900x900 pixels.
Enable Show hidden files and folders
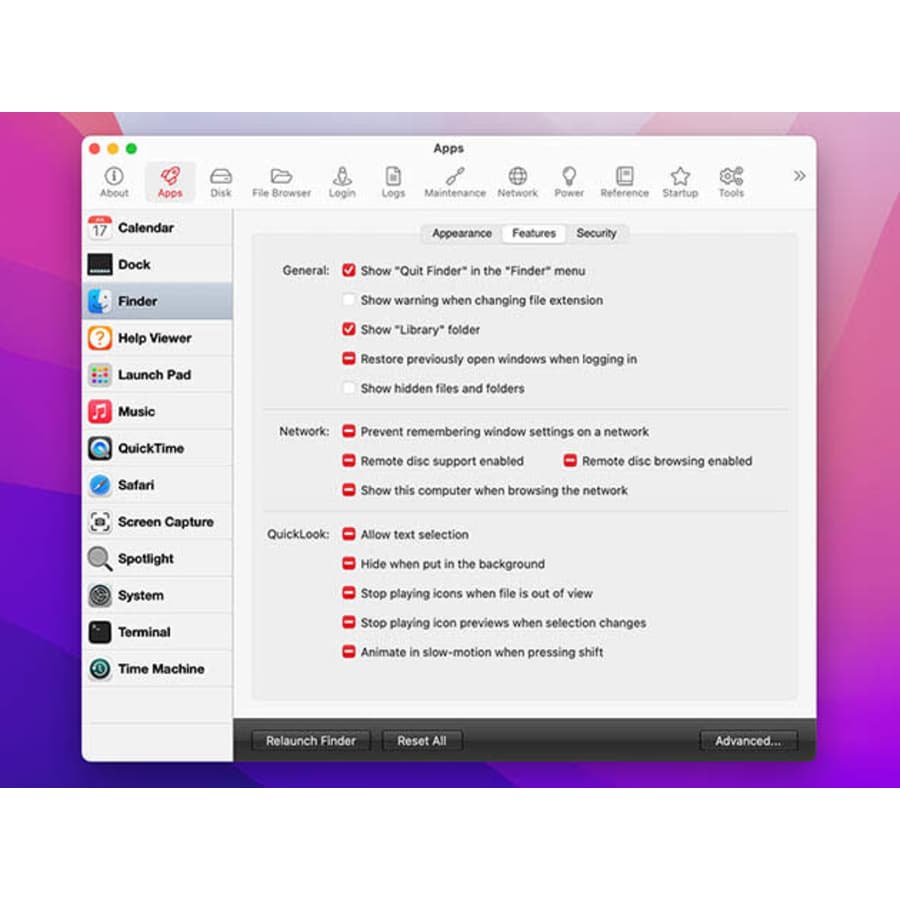[350, 388]
